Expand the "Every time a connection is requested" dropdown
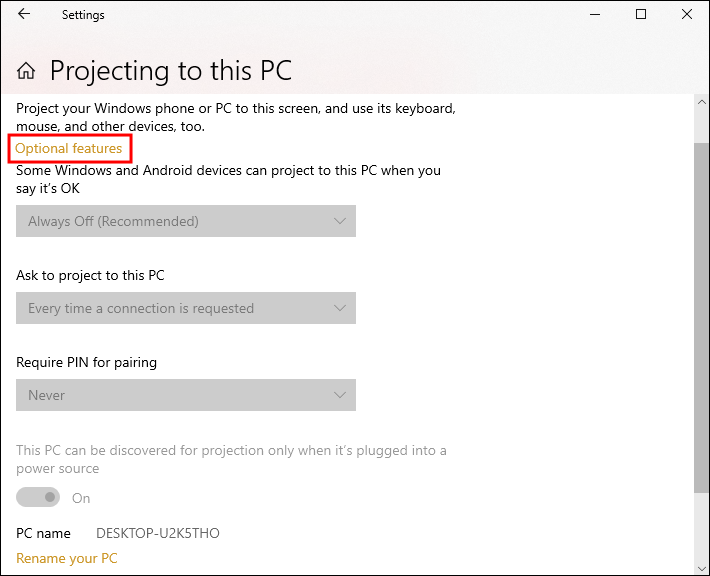 pyautogui.click(x=186, y=308)
